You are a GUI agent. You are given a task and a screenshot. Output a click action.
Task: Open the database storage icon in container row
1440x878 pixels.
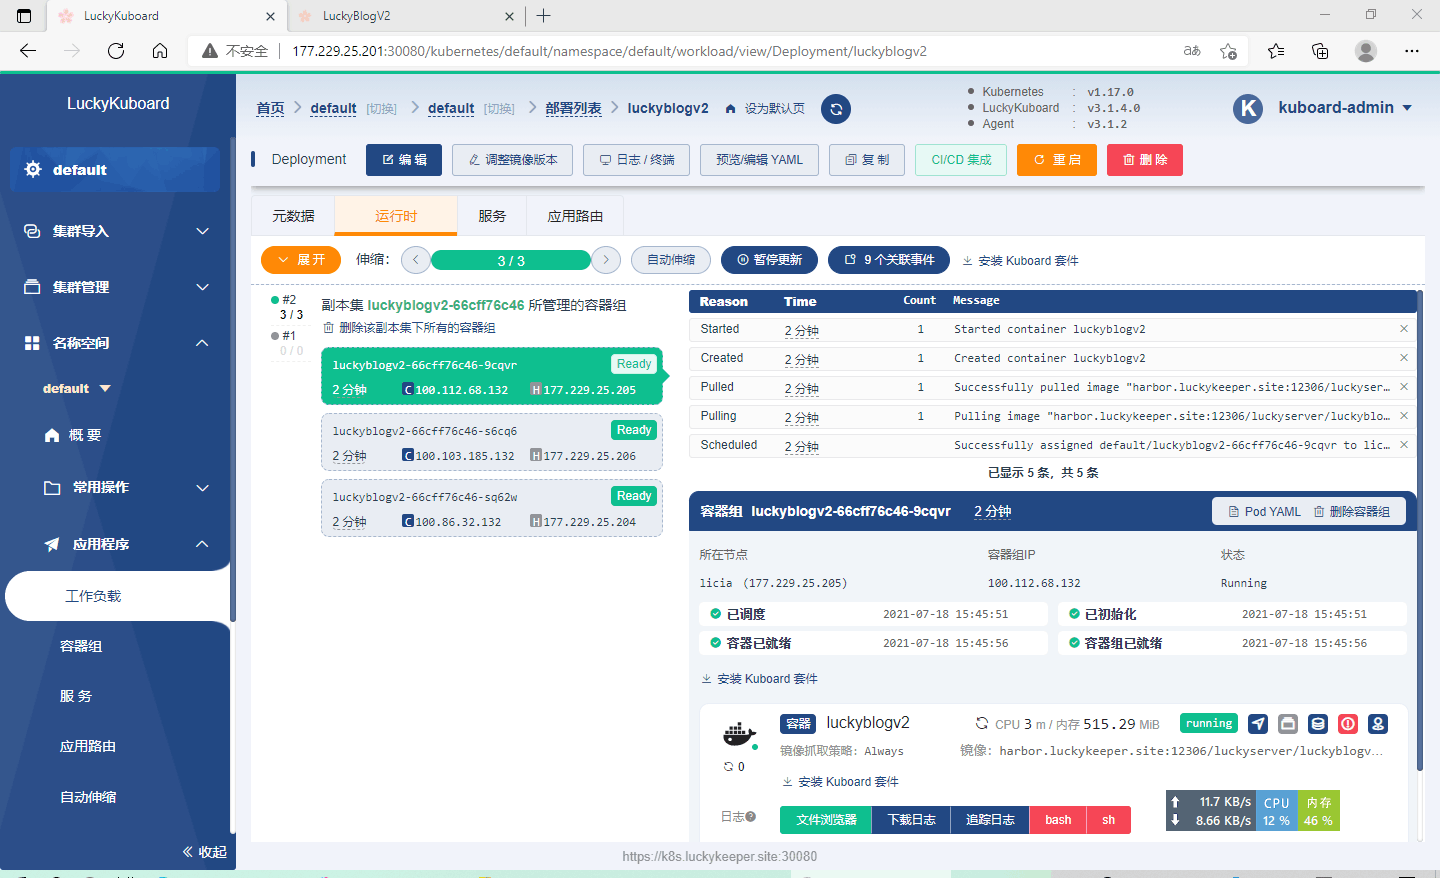(1318, 724)
